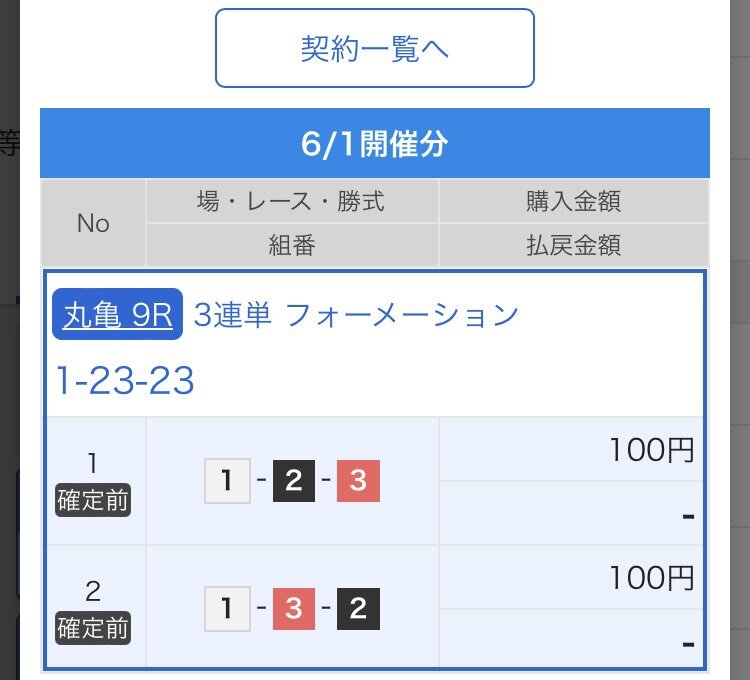Click the 100円 amount for bet 2
The height and width of the screenshot is (680, 750).
[x=651, y=578]
